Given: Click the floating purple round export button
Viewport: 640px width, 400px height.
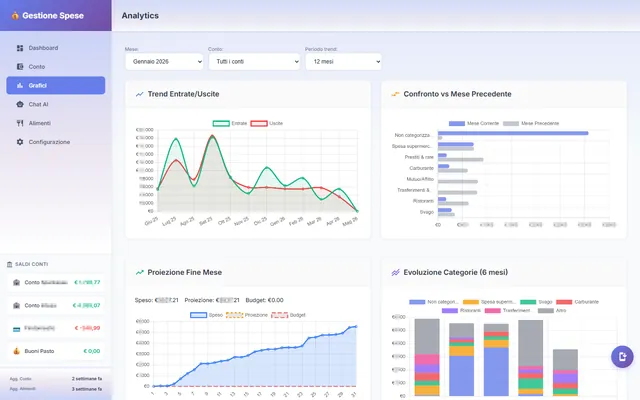Looking at the screenshot, I should (622, 356).
